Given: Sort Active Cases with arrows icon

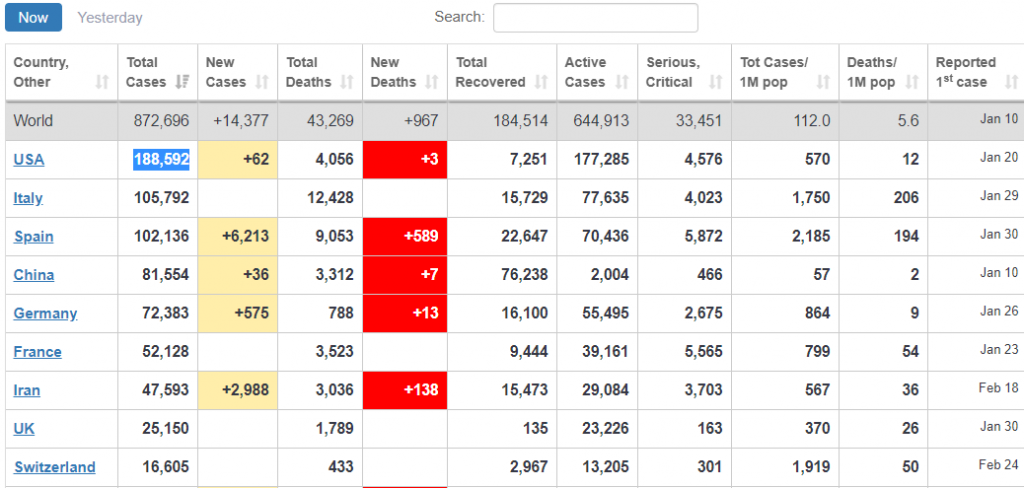Looking at the screenshot, I should (622, 82).
